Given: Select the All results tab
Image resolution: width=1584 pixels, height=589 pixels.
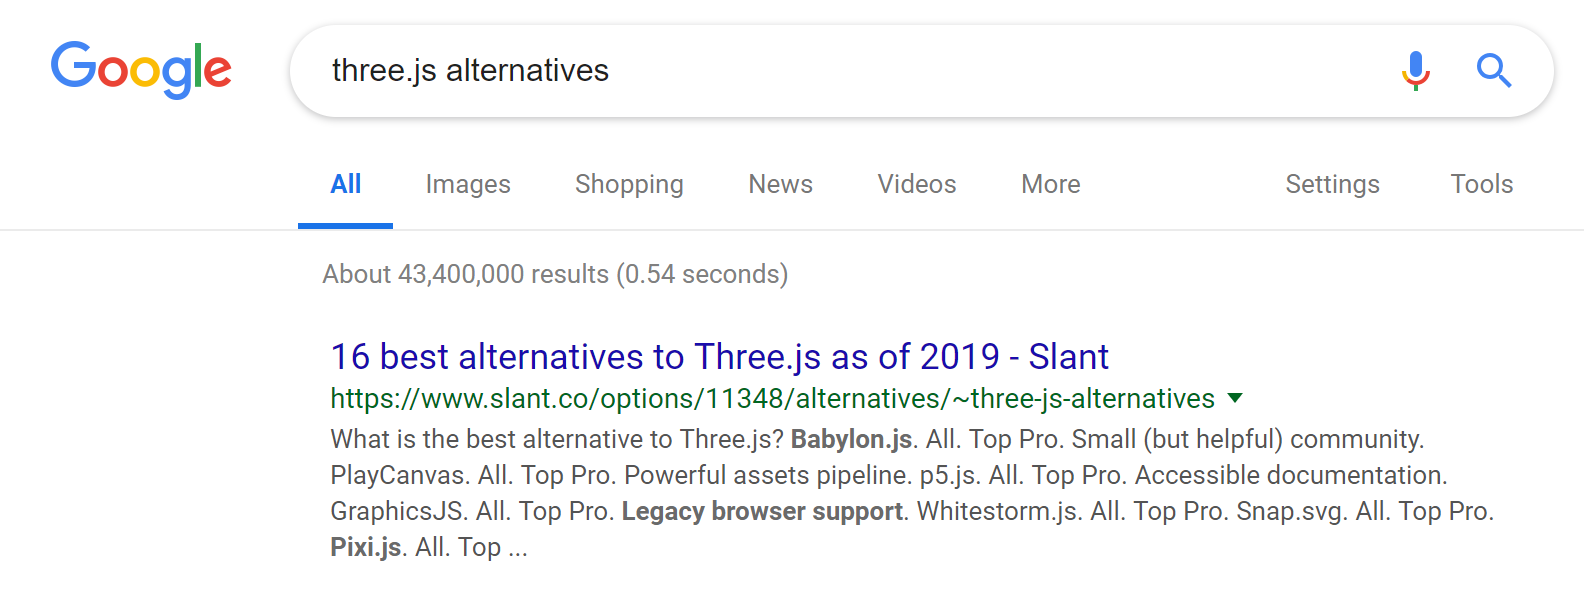Looking at the screenshot, I should coord(345,184).
